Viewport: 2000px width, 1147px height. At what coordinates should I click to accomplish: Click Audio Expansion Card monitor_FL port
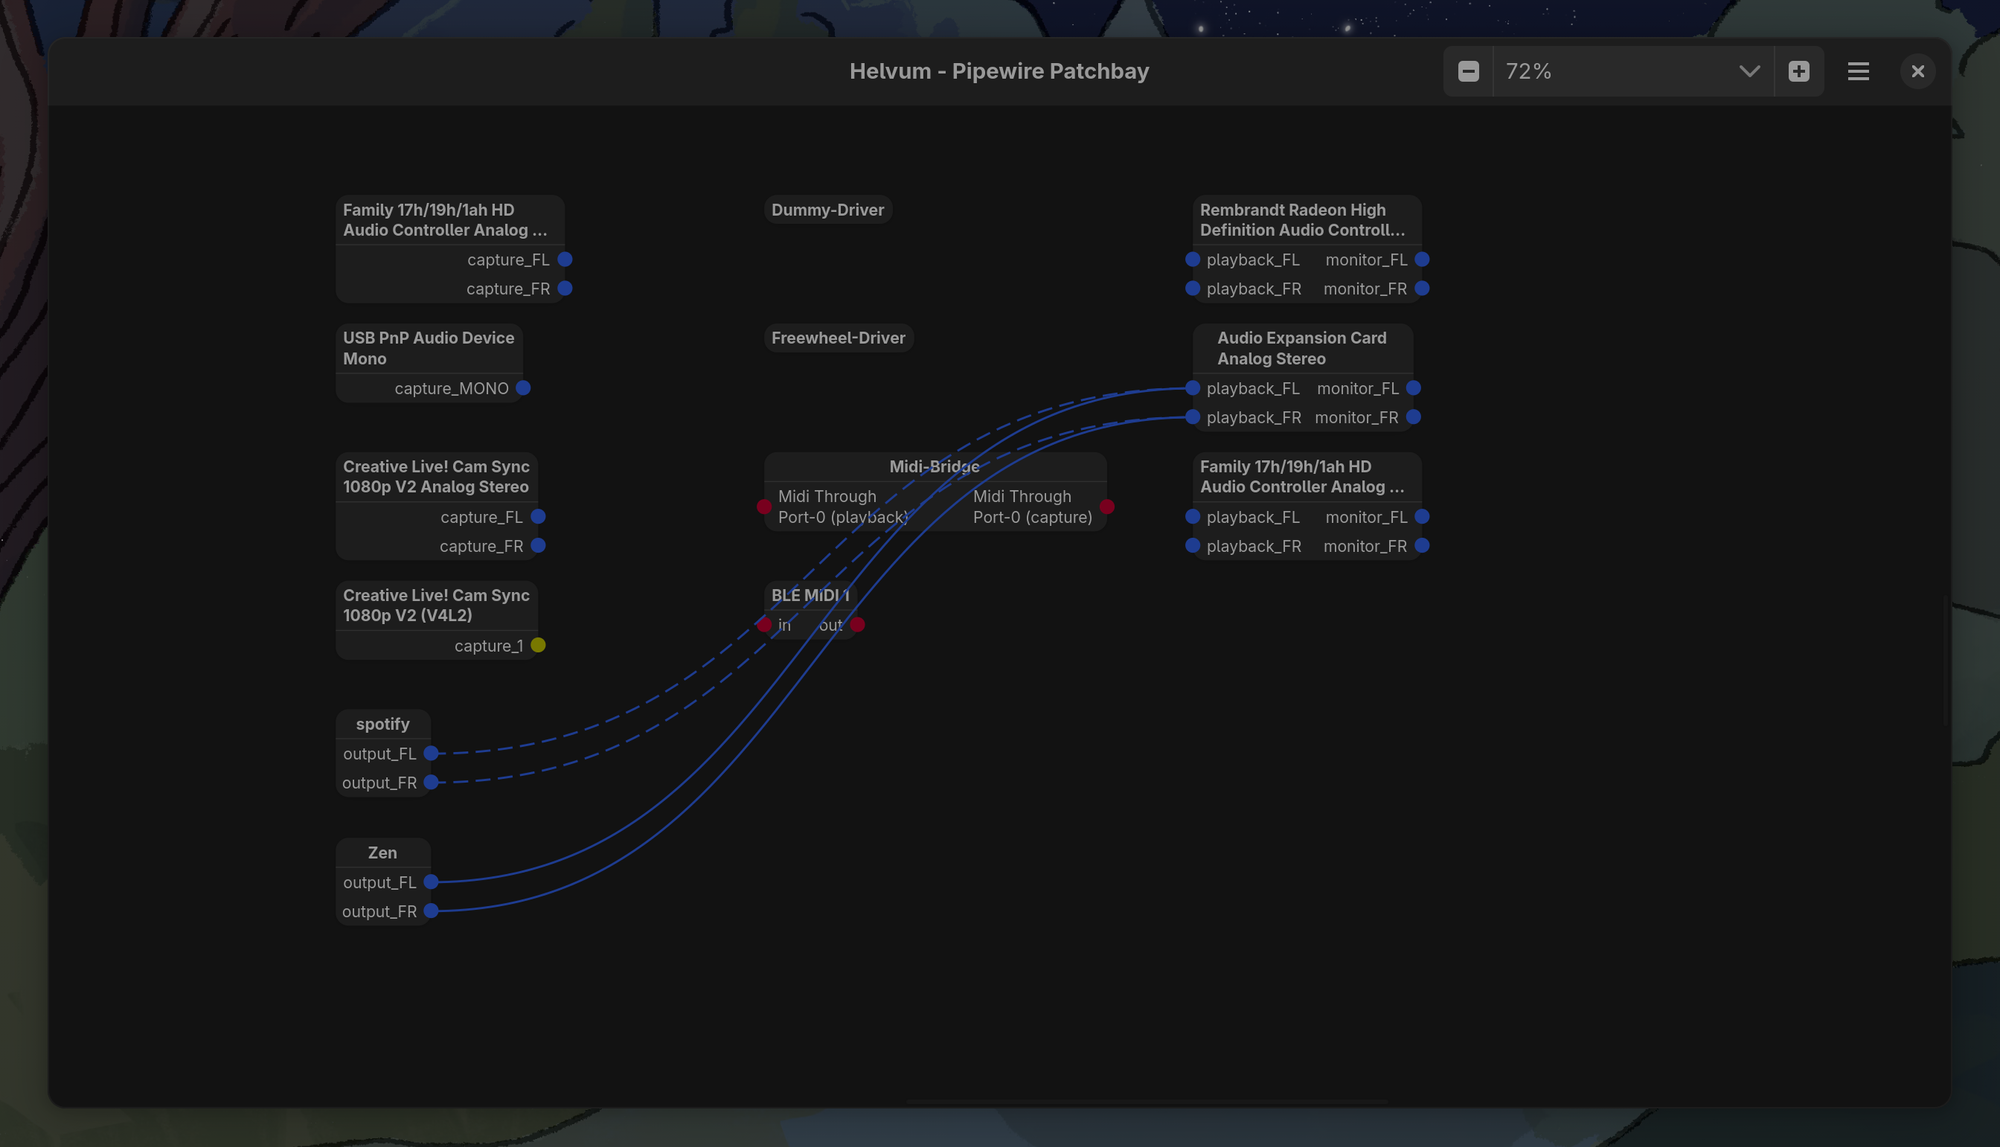(x=1413, y=388)
